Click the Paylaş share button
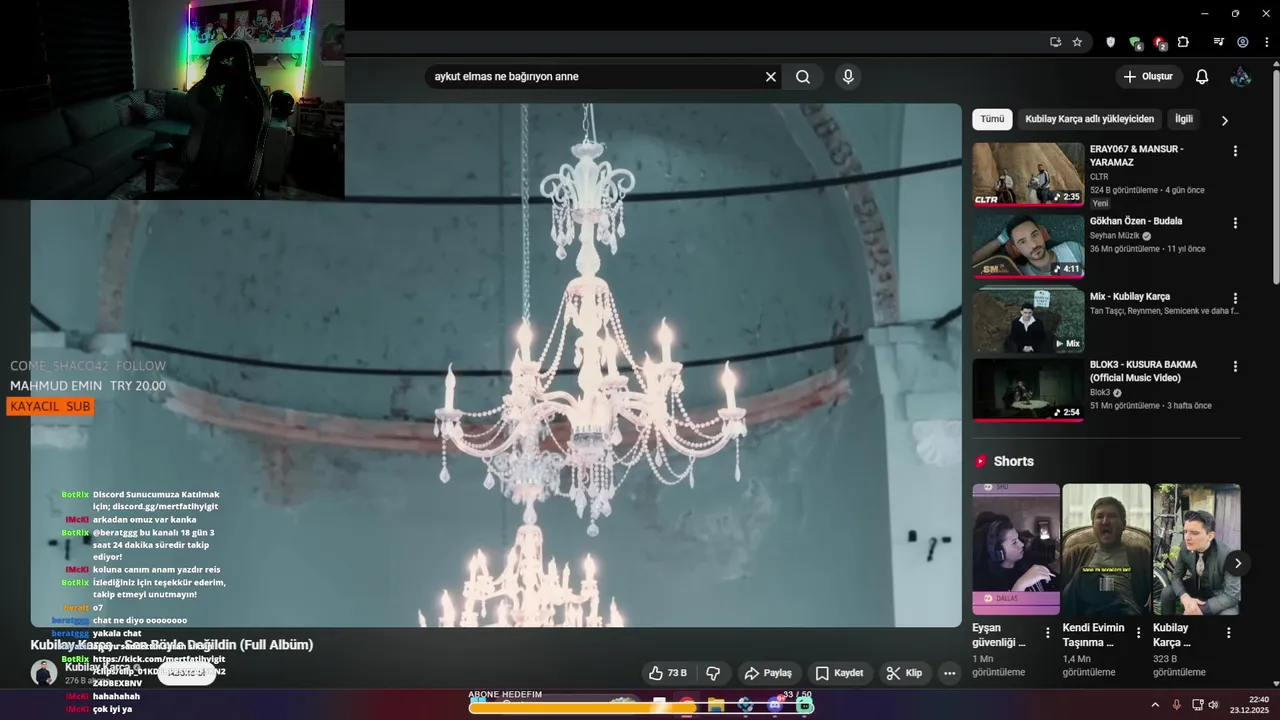The width and height of the screenshot is (1280, 720). [x=768, y=673]
